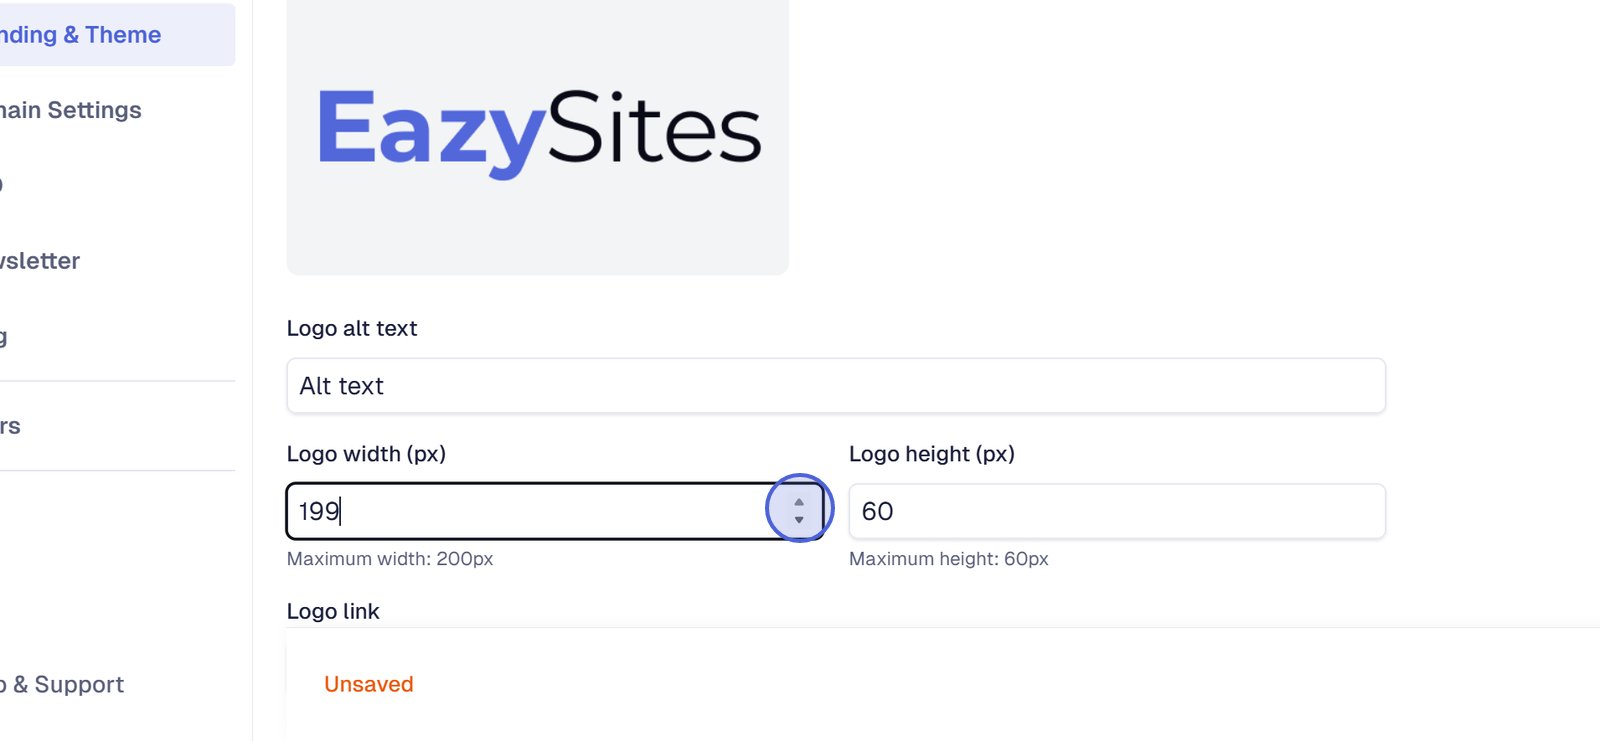Screen dimensions: 1600x741
Task: Focus the Logo alt text input field
Action: pos(835,386)
